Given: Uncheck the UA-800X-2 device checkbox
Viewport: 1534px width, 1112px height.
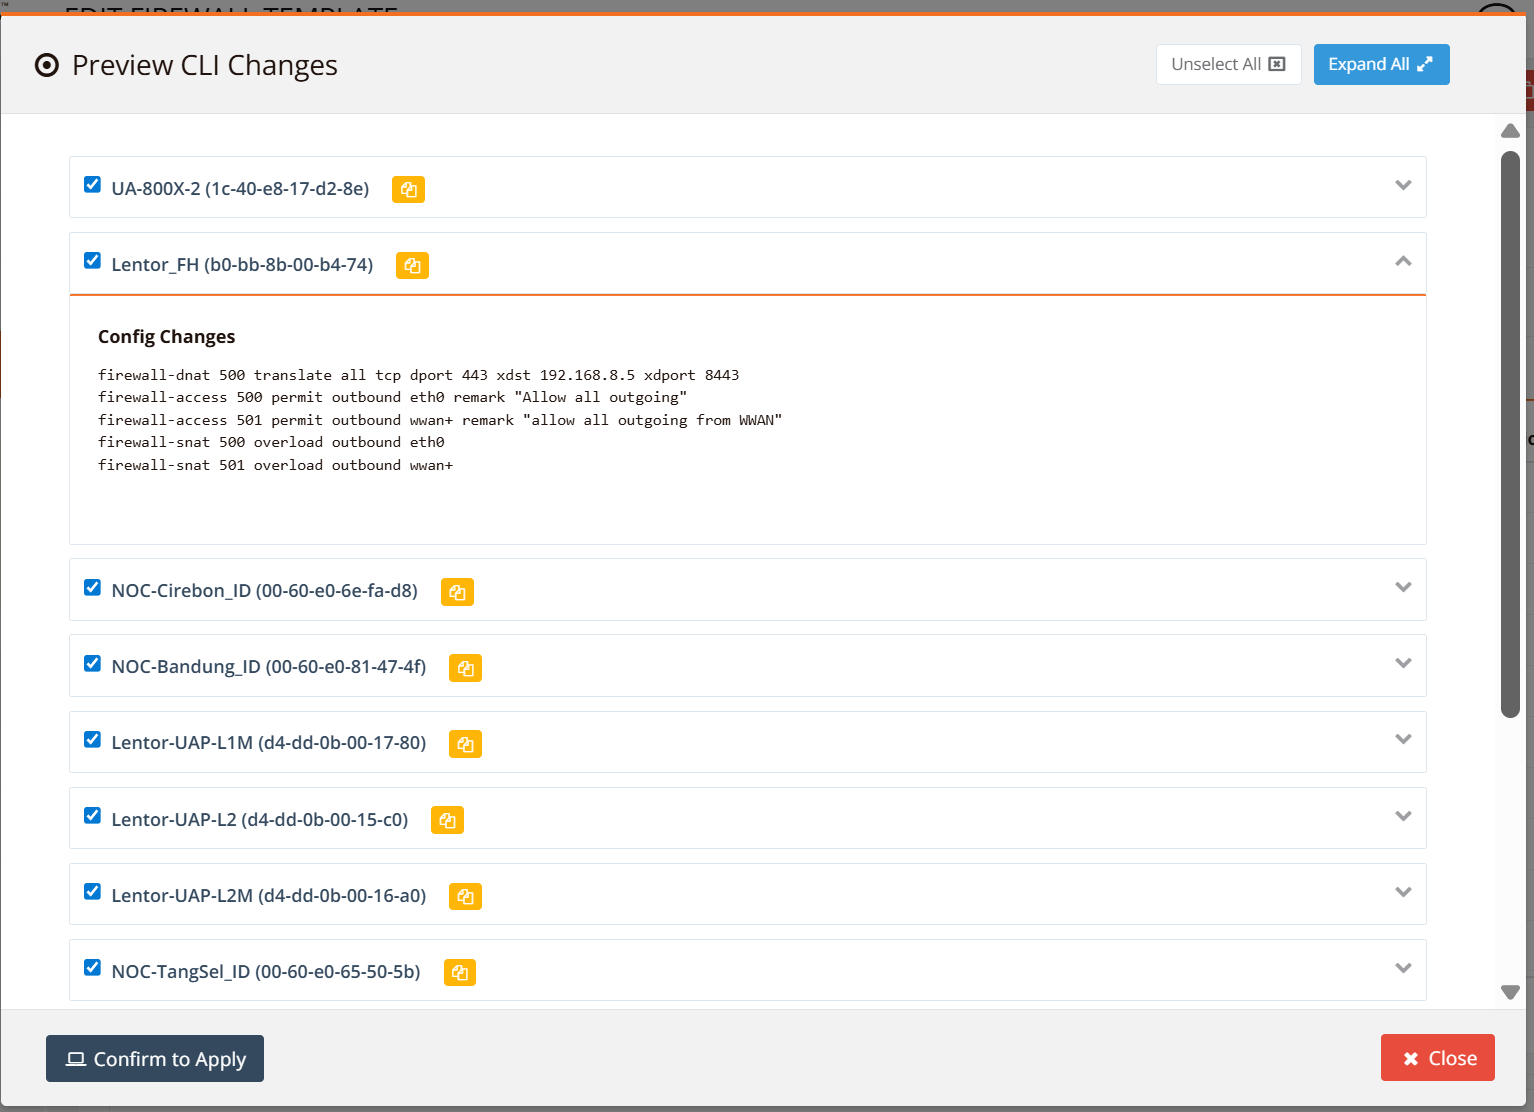Looking at the screenshot, I should [x=93, y=185].
